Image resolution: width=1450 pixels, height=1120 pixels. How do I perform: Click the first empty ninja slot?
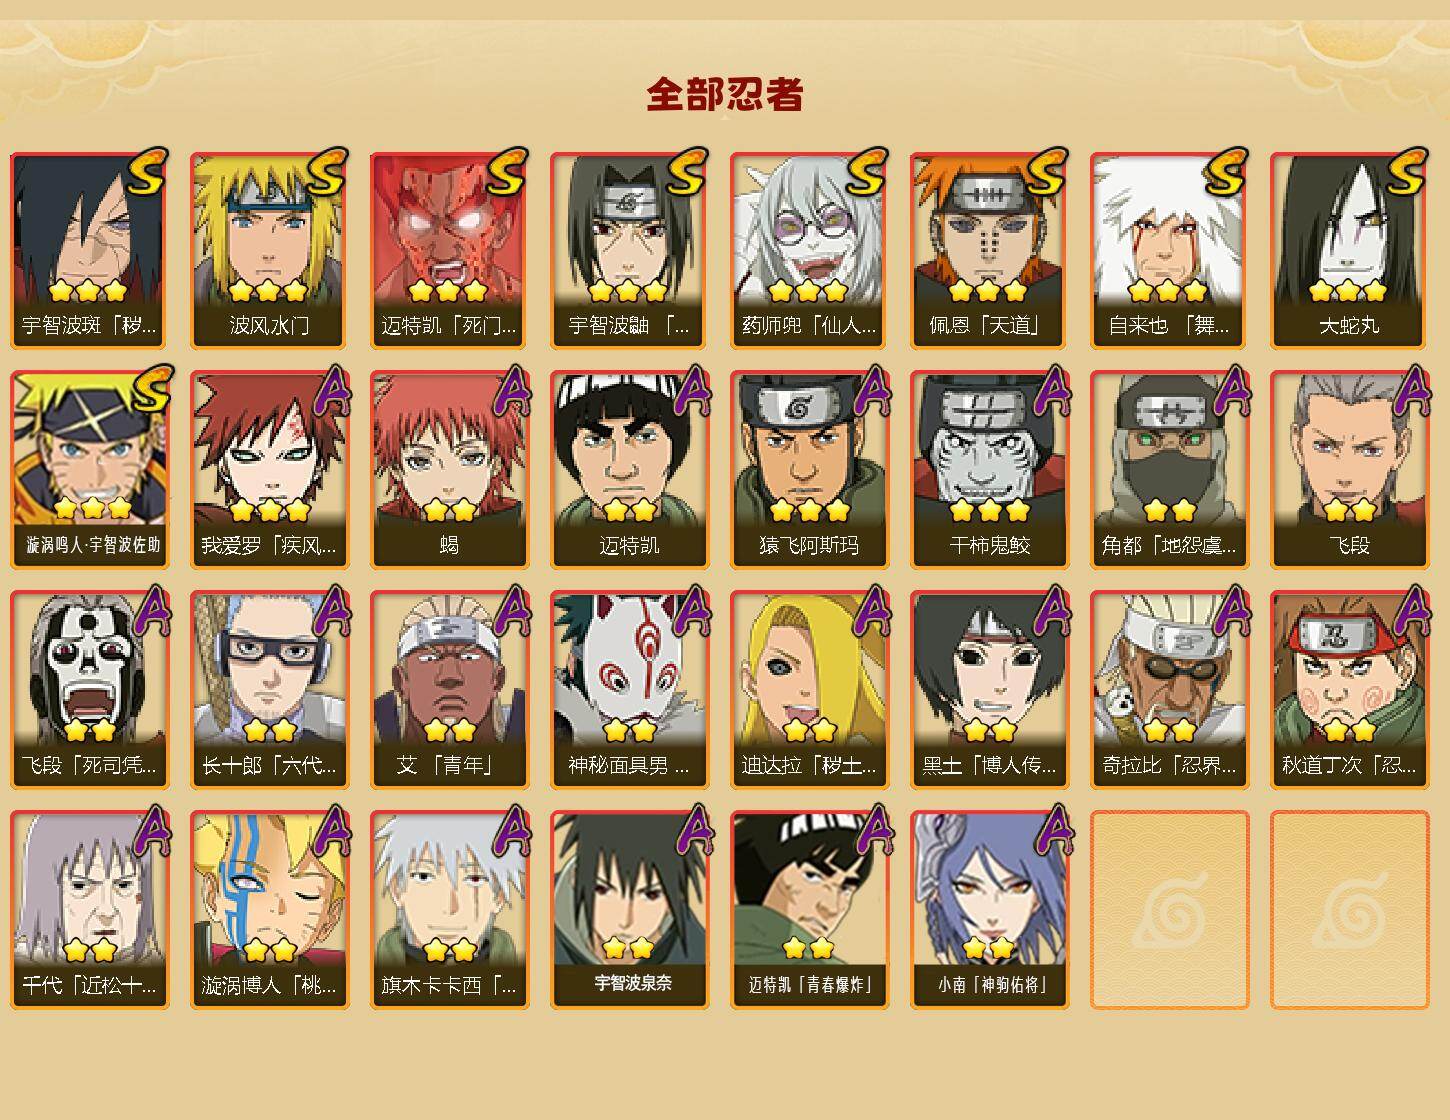1169,910
